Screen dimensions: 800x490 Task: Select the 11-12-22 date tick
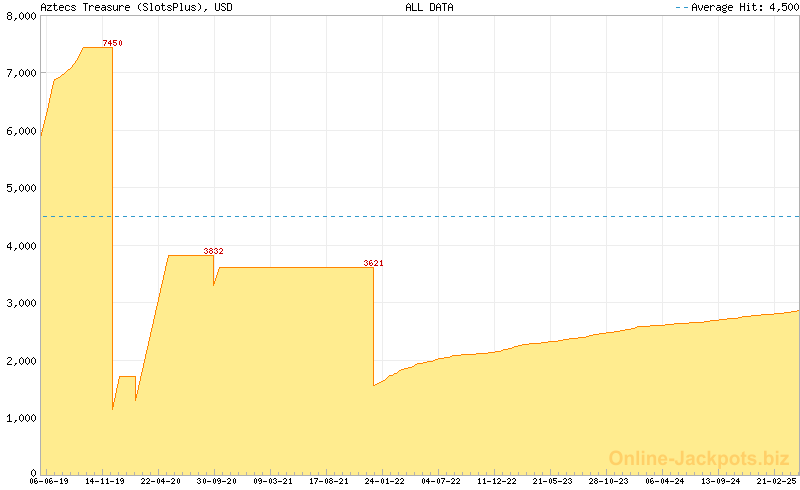tap(497, 481)
